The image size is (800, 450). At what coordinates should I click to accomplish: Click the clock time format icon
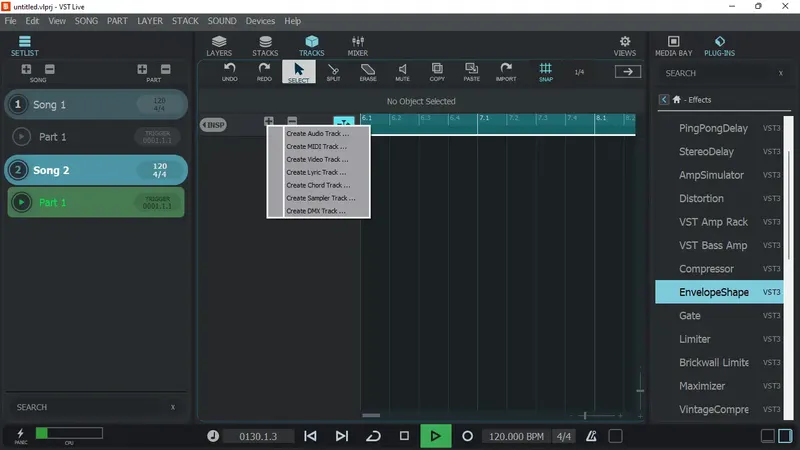(213, 436)
